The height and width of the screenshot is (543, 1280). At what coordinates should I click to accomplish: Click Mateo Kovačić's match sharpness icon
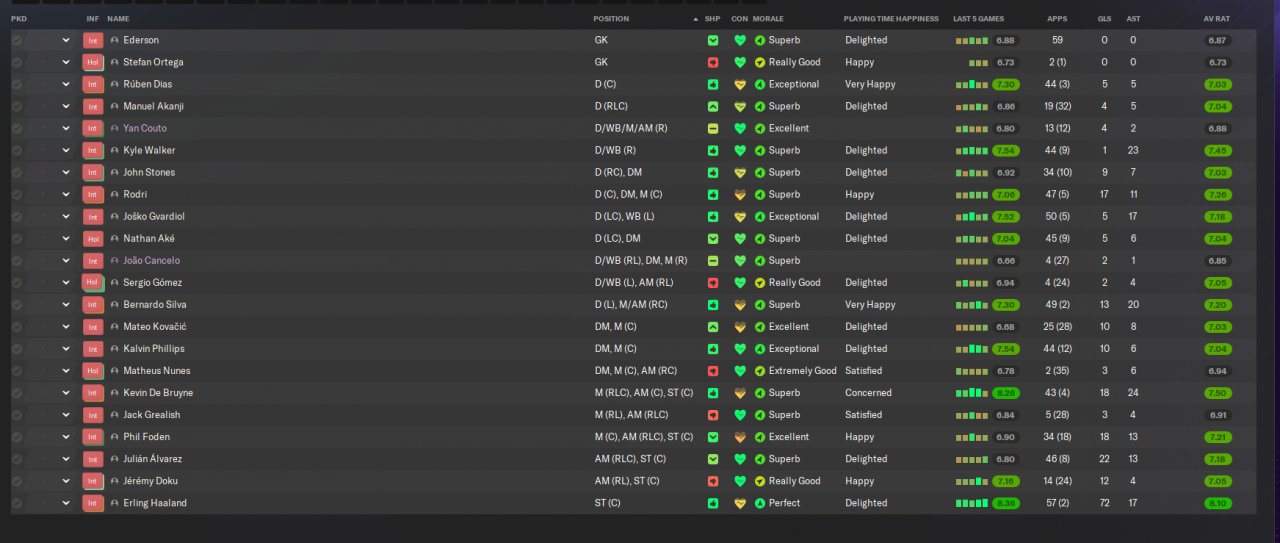713,327
